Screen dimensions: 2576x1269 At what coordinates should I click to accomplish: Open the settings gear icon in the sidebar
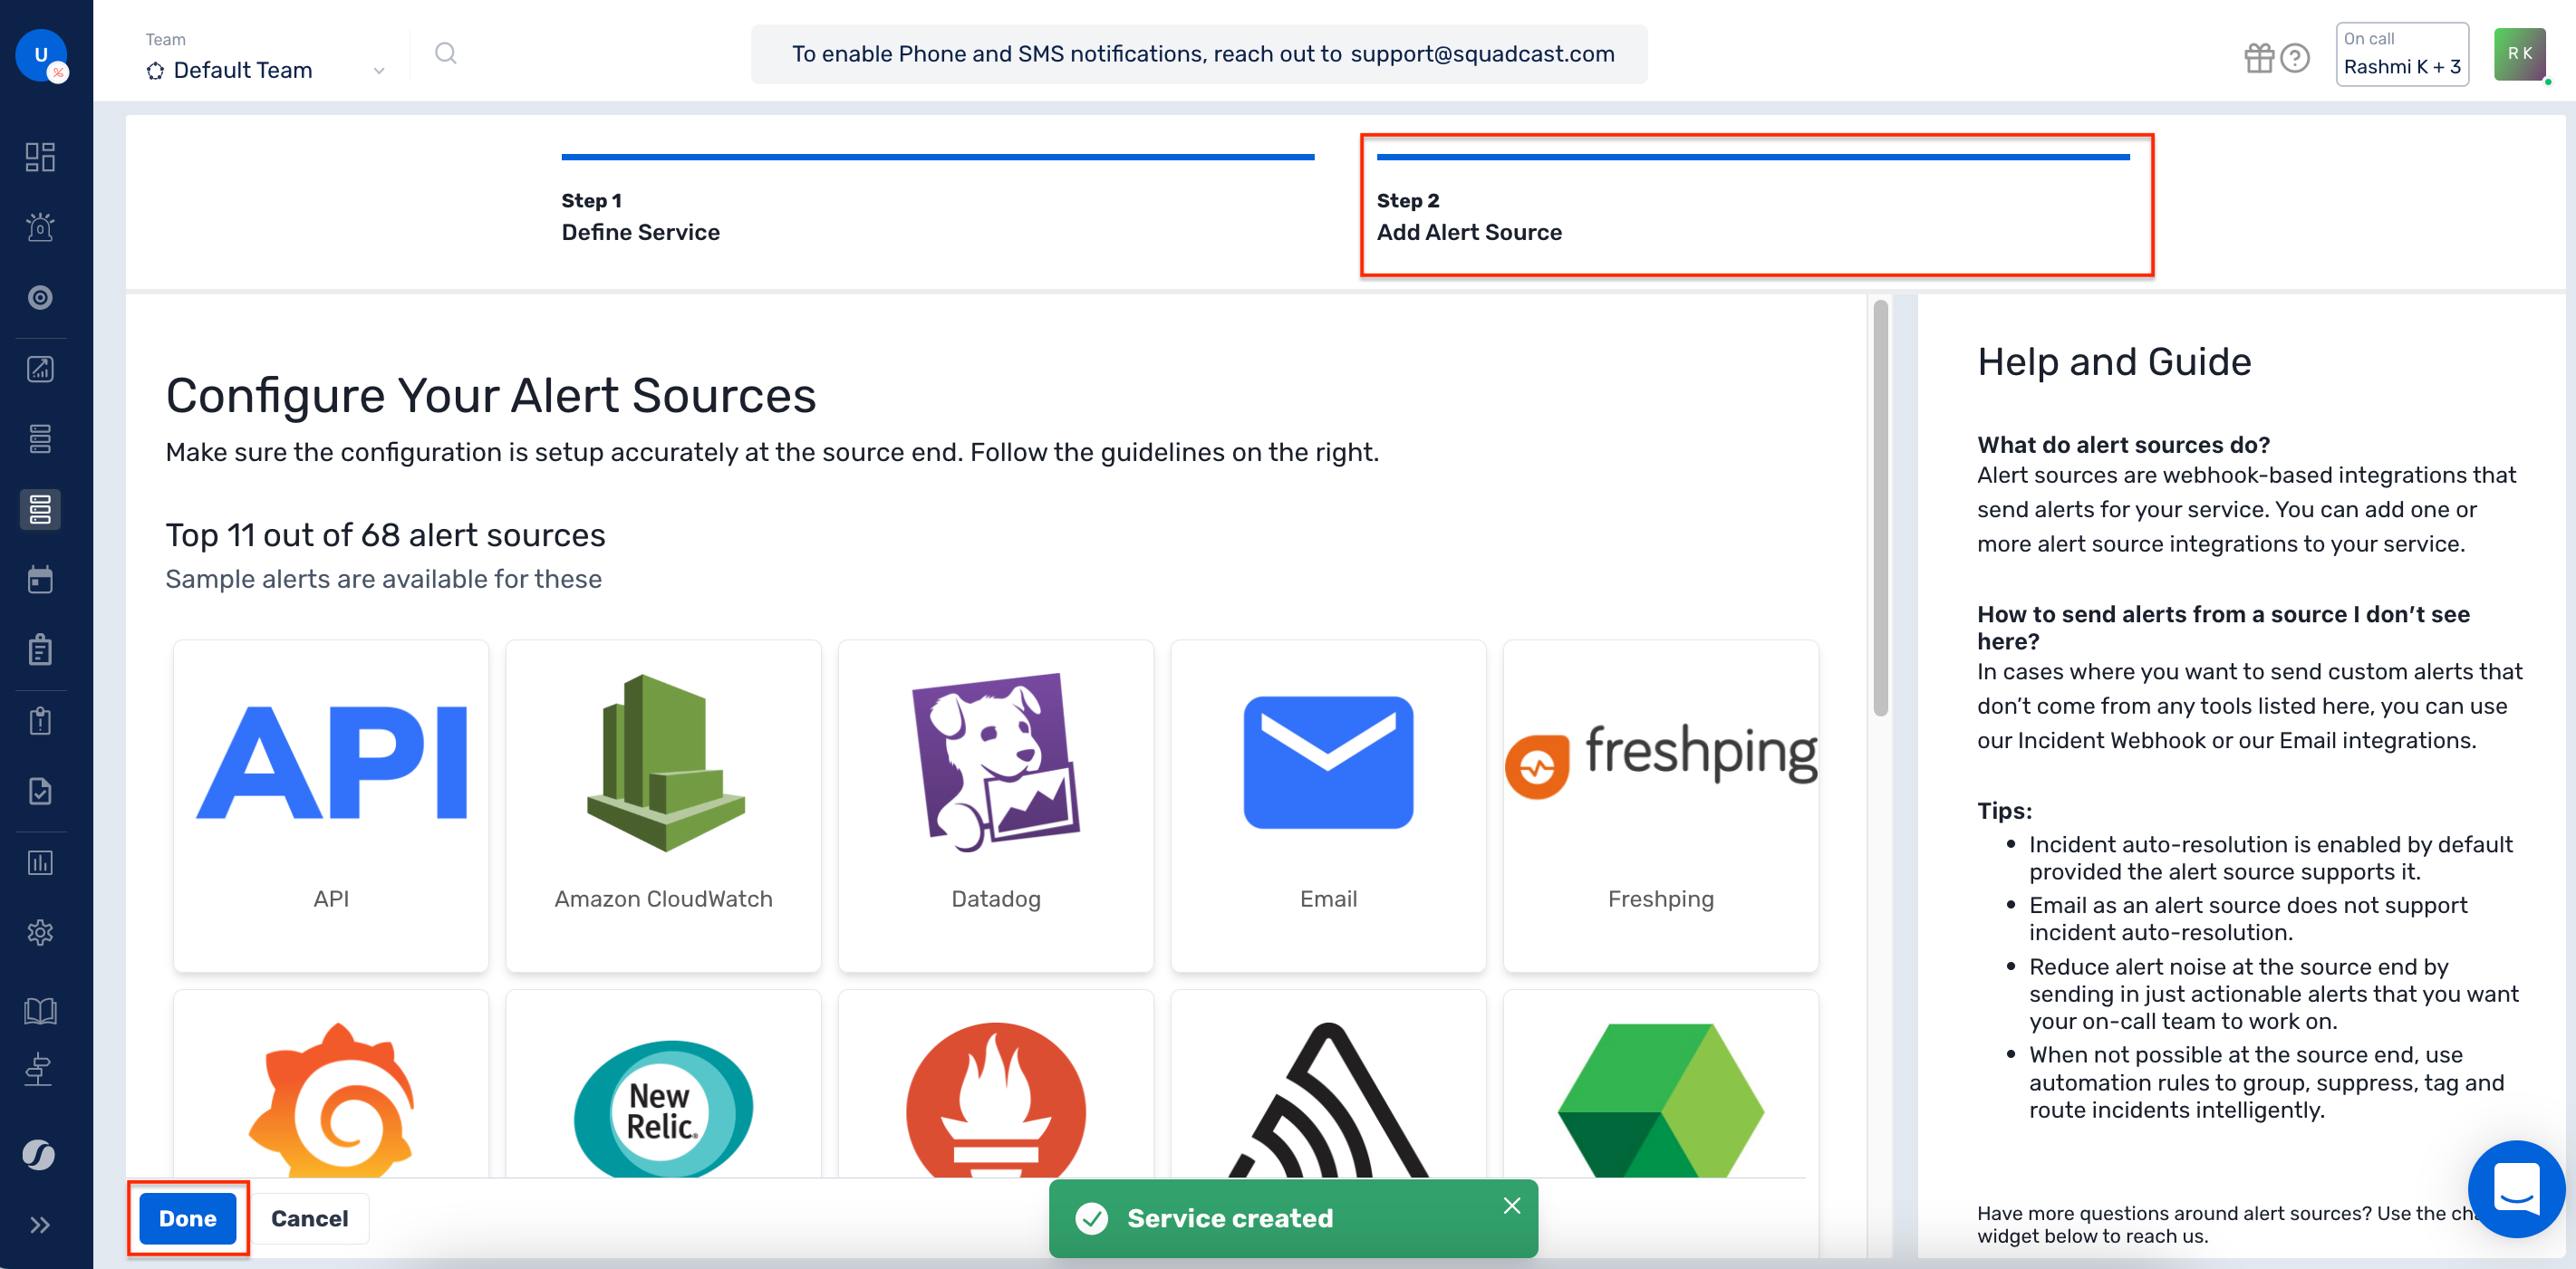point(40,933)
